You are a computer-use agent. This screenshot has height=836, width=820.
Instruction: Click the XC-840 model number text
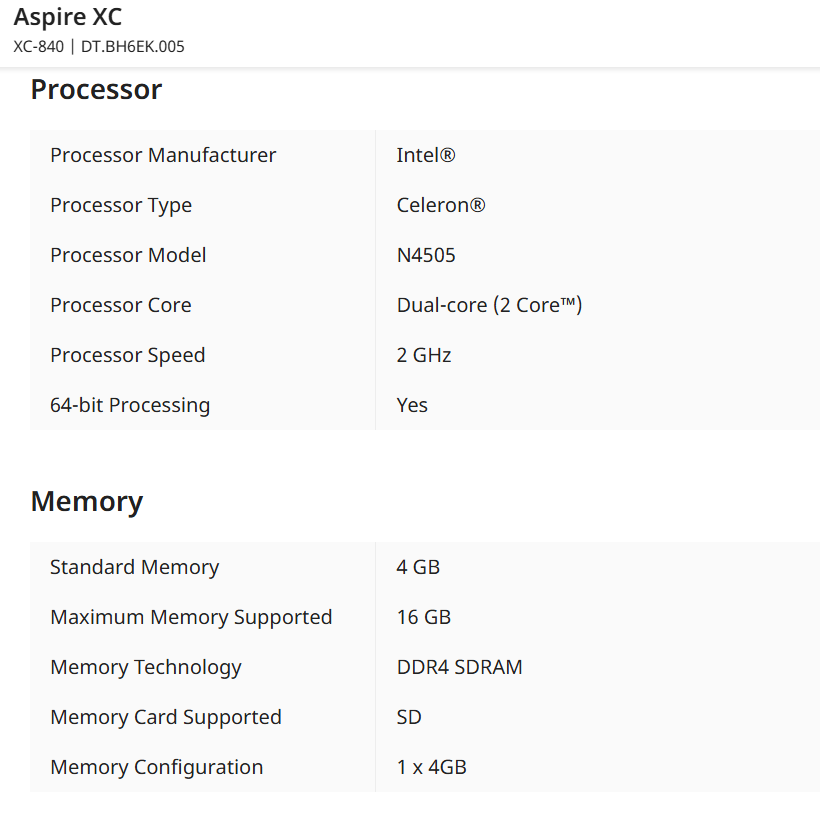39,47
